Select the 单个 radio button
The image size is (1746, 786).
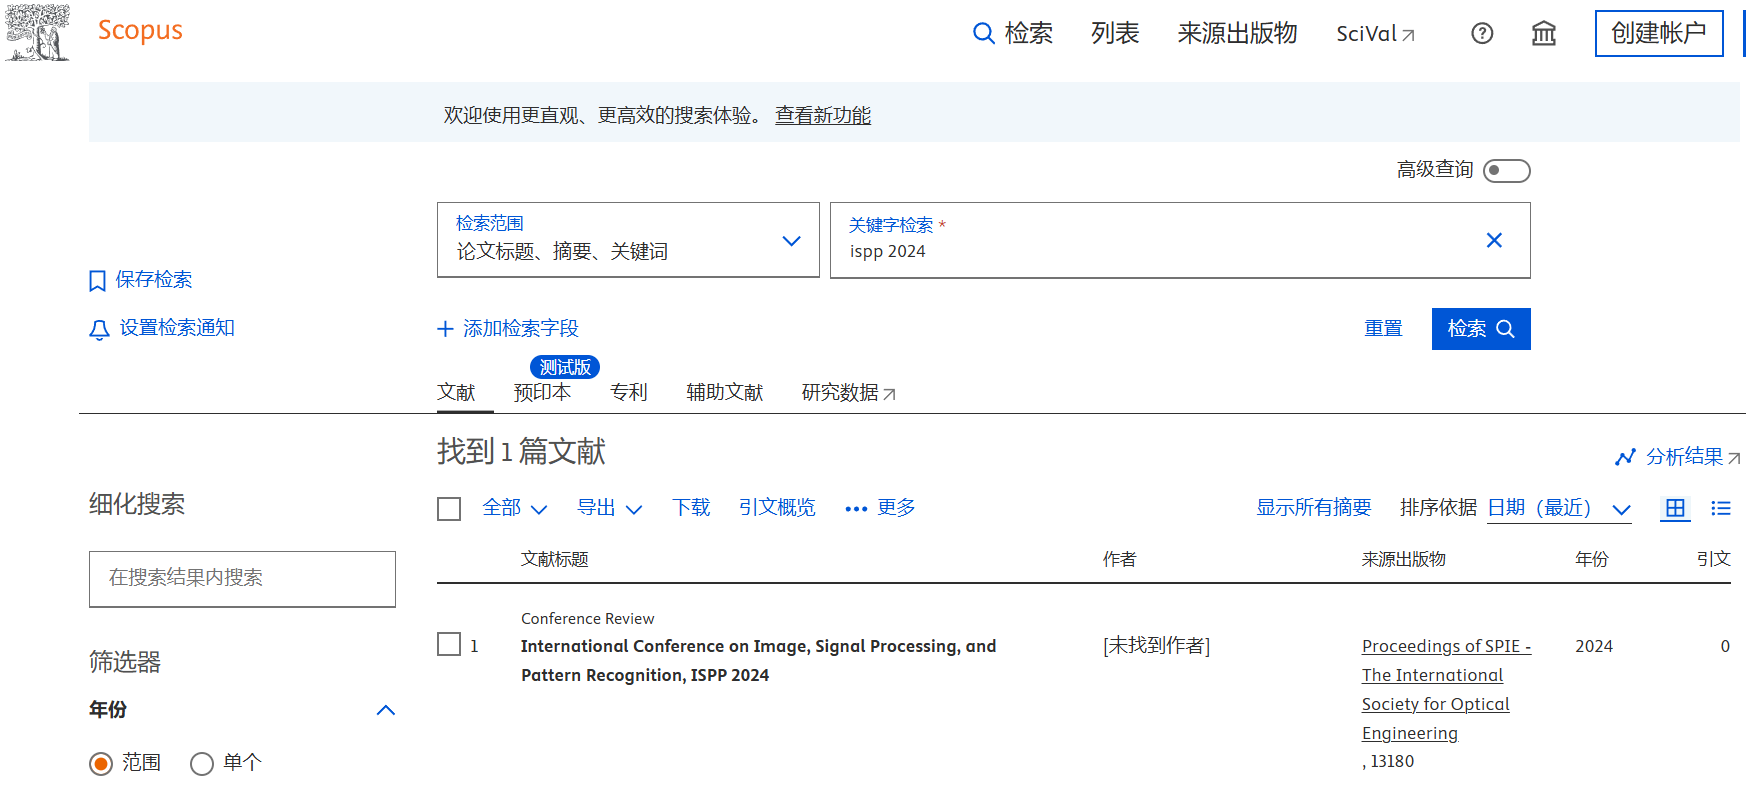pyautogui.click(x=202, y=764)
